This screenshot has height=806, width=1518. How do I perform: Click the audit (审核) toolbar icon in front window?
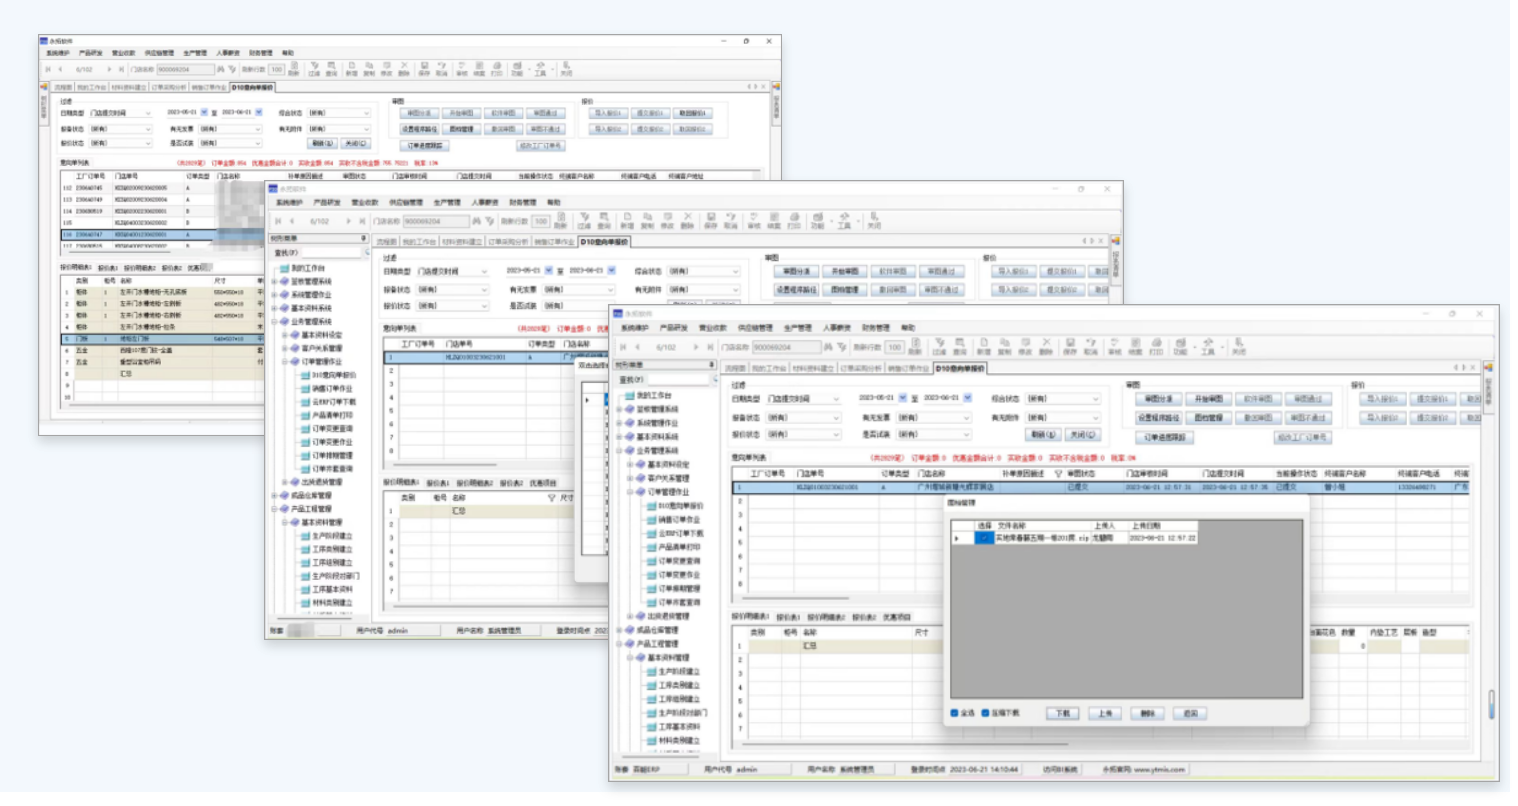click(1115, 346)
